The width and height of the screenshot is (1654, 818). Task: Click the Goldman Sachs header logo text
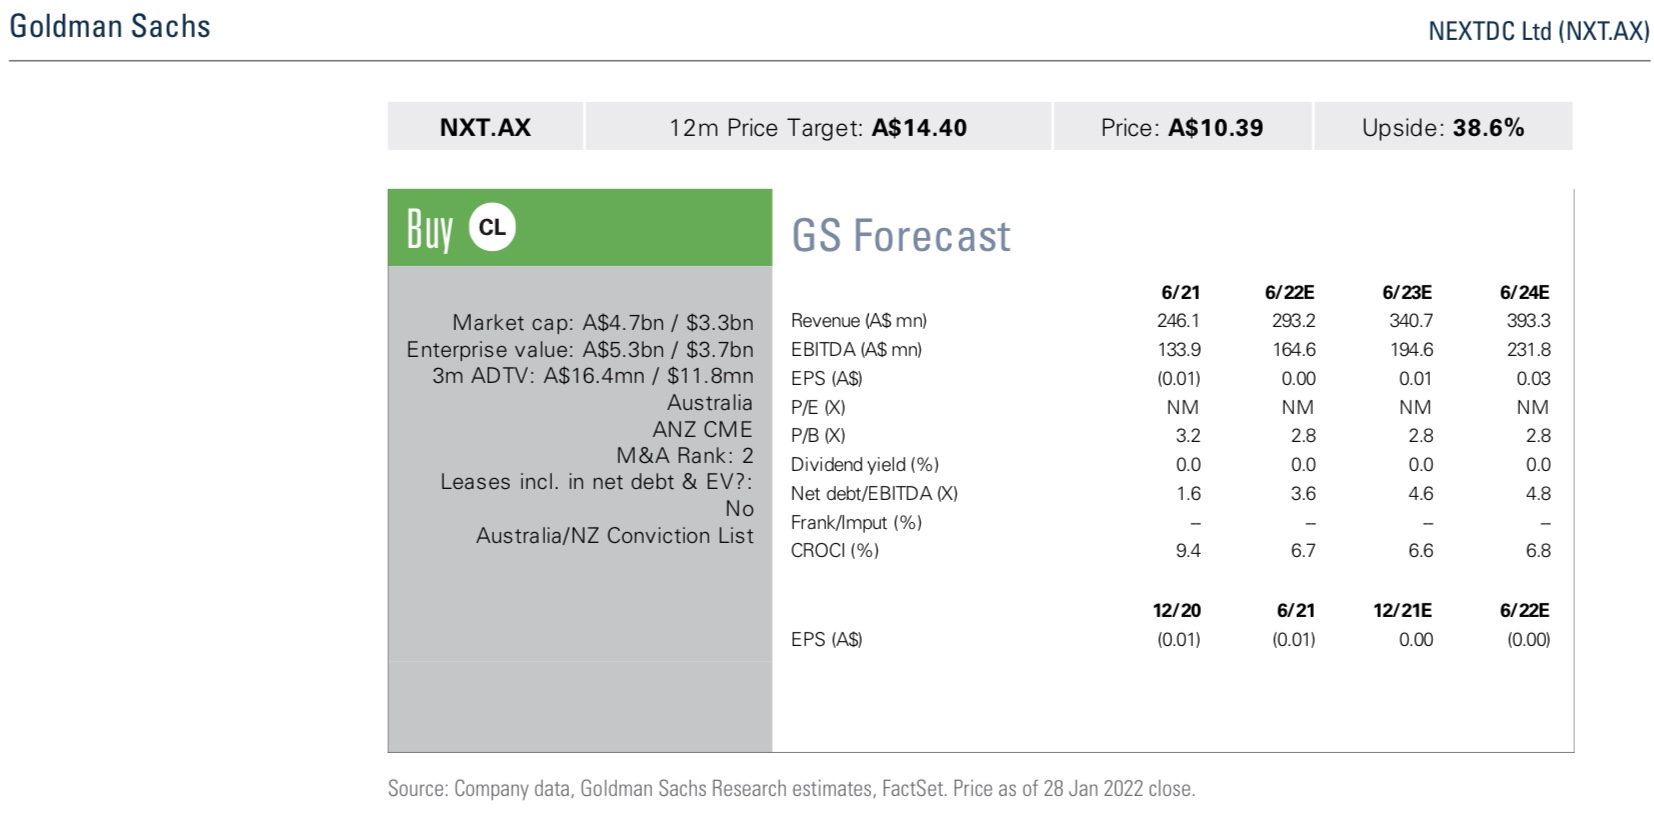coord(110,26)
